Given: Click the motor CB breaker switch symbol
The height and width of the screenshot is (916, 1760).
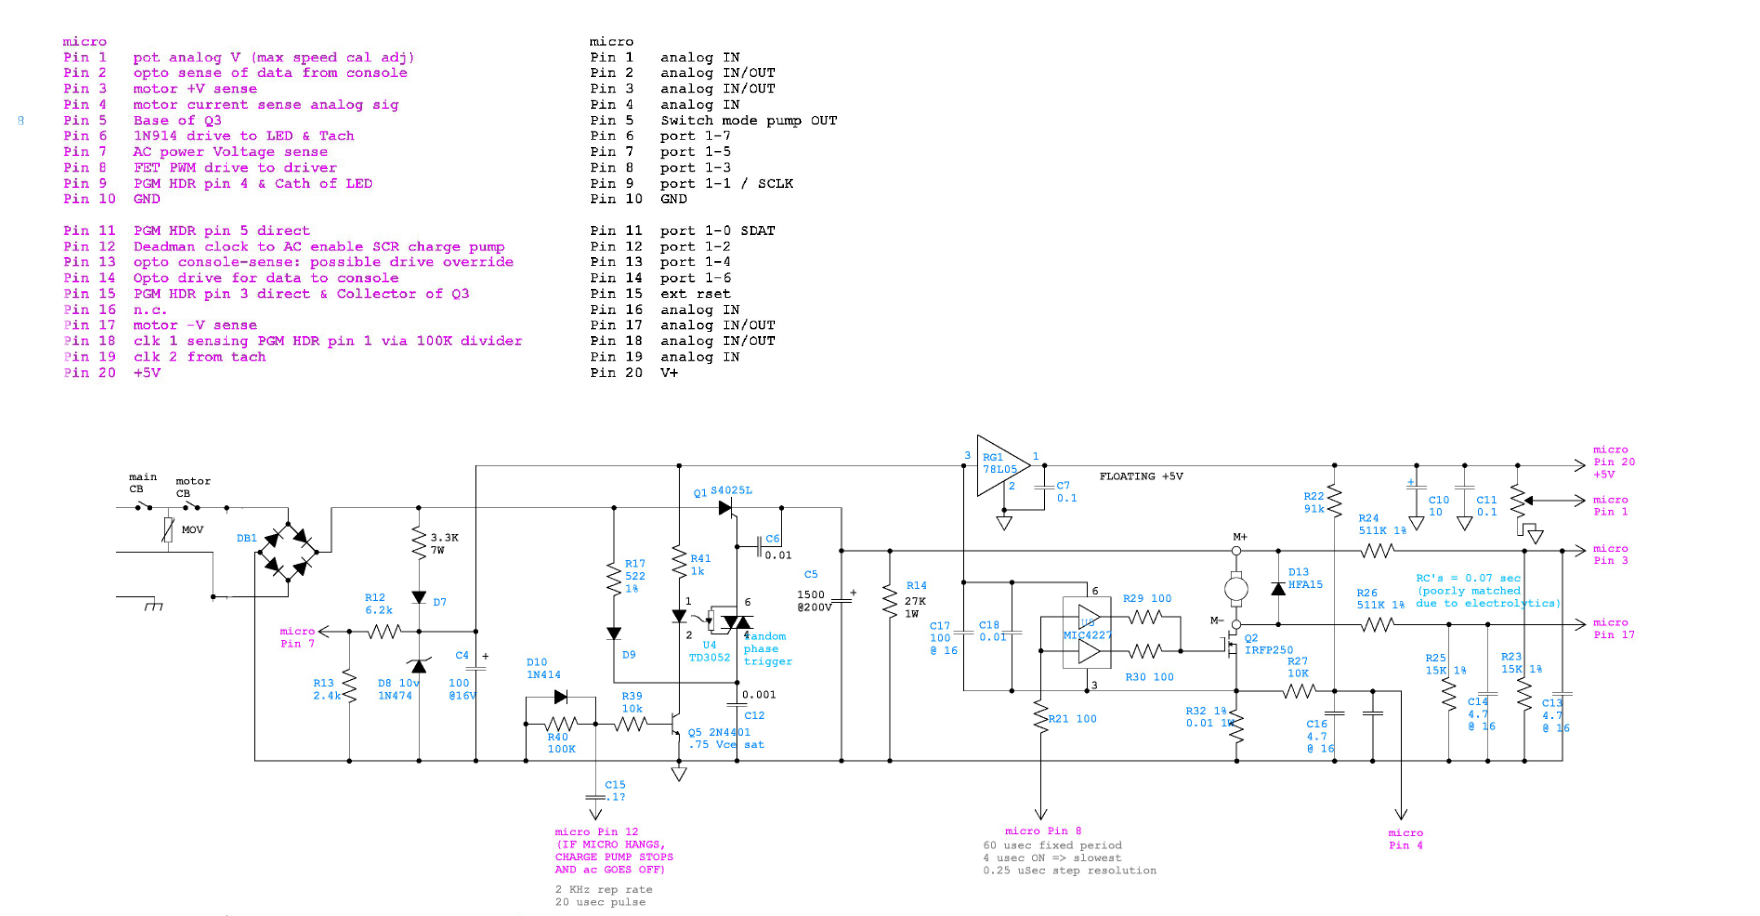Looking at the screenshot, I should click(191, 507).
